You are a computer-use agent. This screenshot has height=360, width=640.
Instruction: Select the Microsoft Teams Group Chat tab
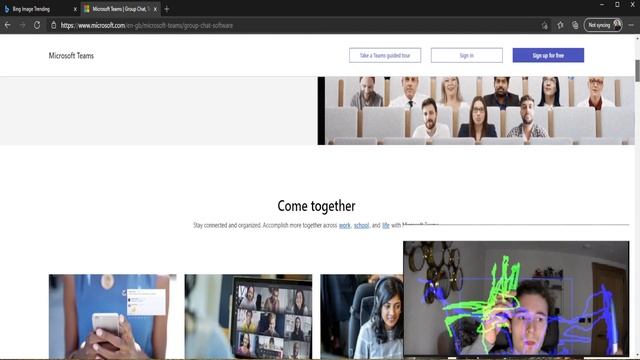120,9
